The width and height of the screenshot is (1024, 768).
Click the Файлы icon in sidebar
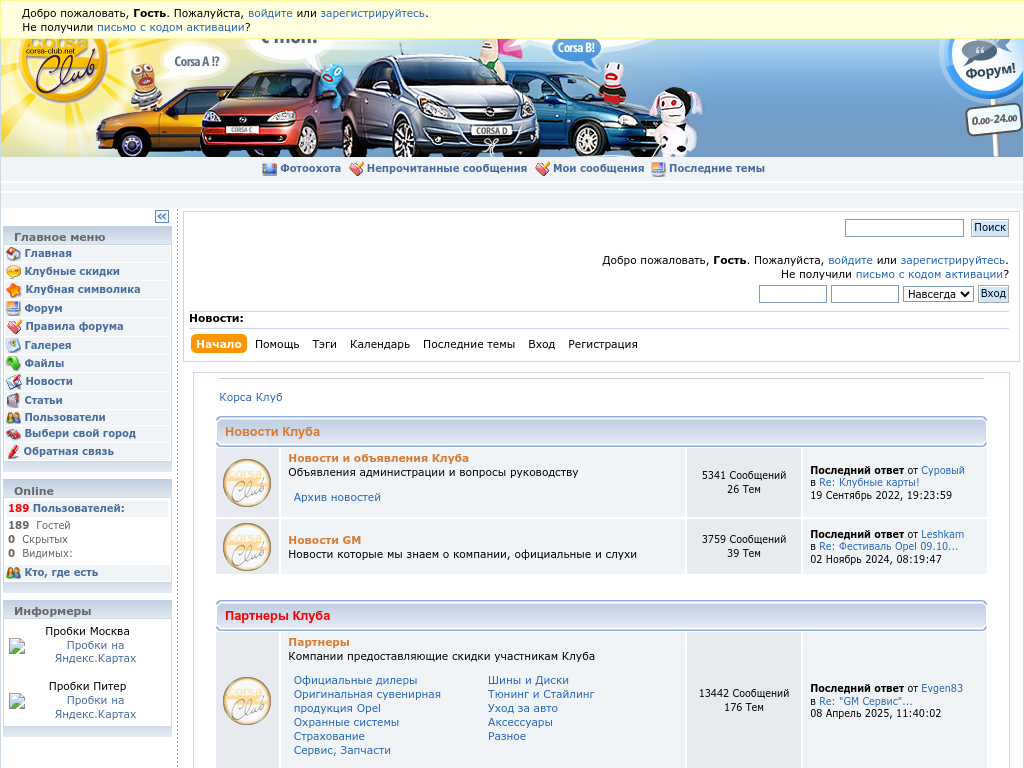pos(13,364)
